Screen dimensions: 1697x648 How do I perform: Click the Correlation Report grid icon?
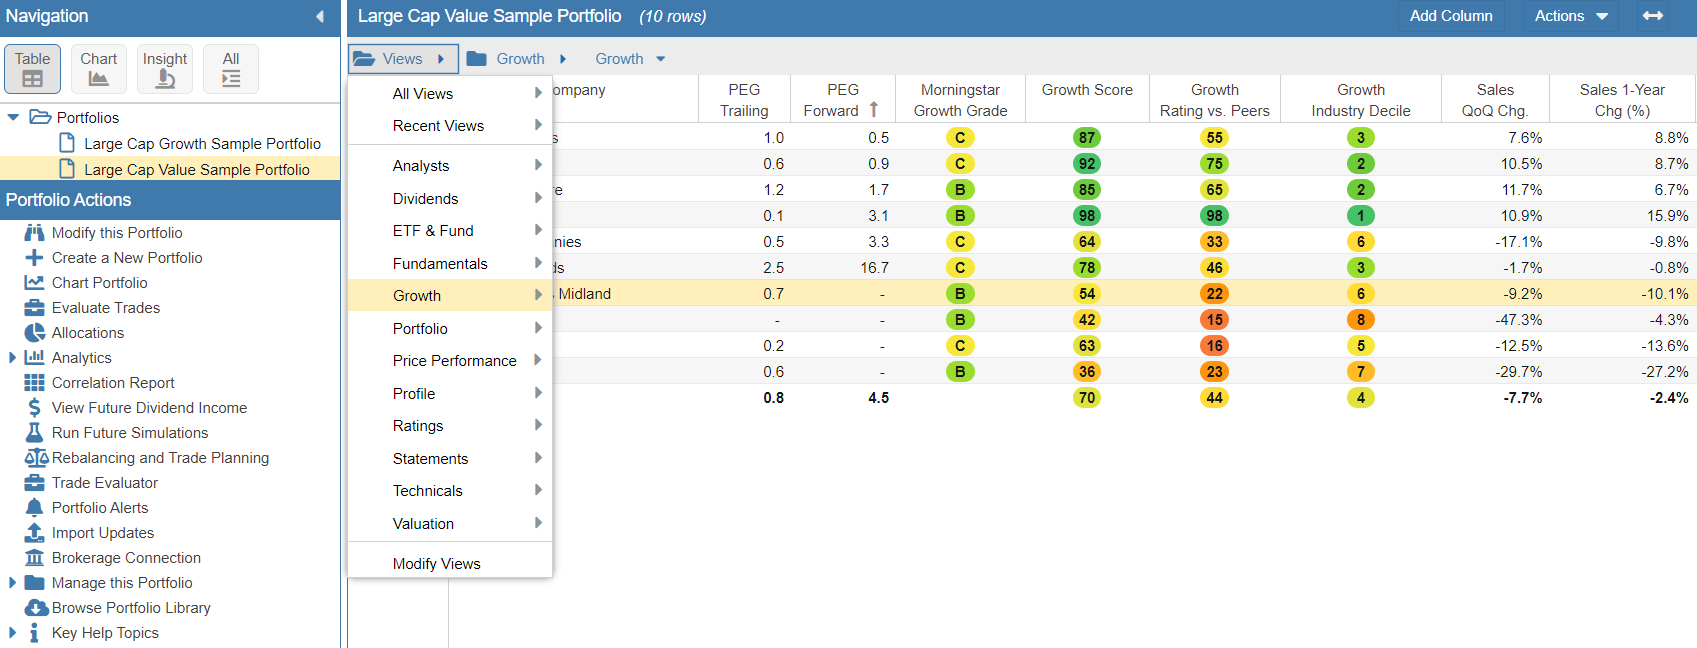point(34,383)
